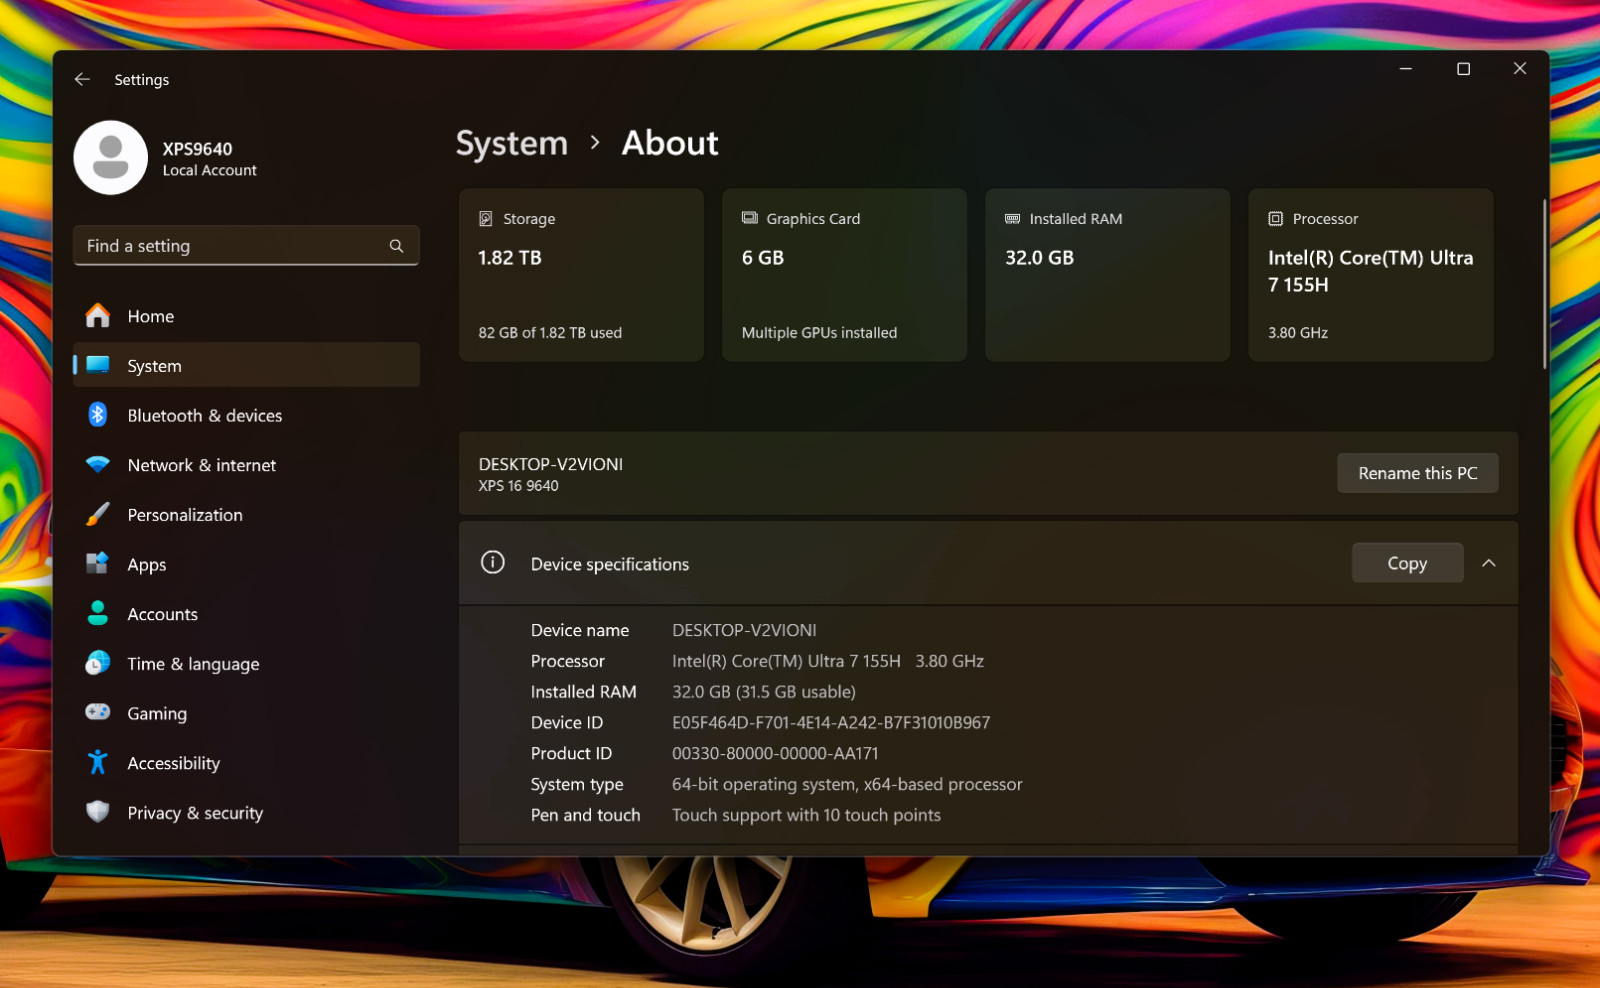The image size is (1600, 988).
Task: Open the Graphics Card 6 GB card
Action: click(x=844, y=275)
